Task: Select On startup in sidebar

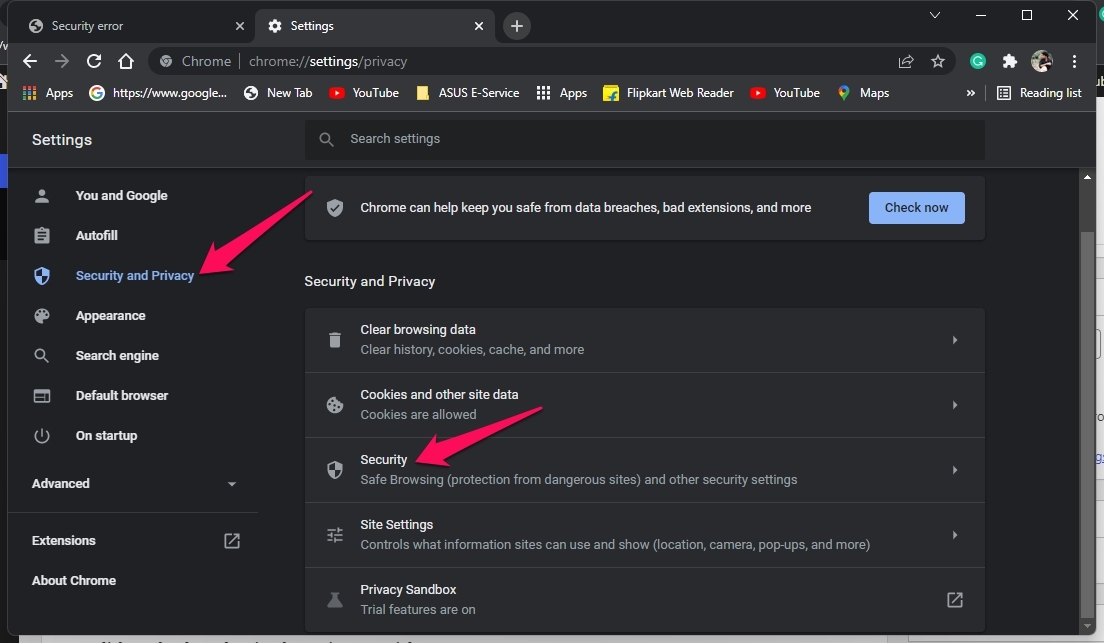Action: coord(106,436)
